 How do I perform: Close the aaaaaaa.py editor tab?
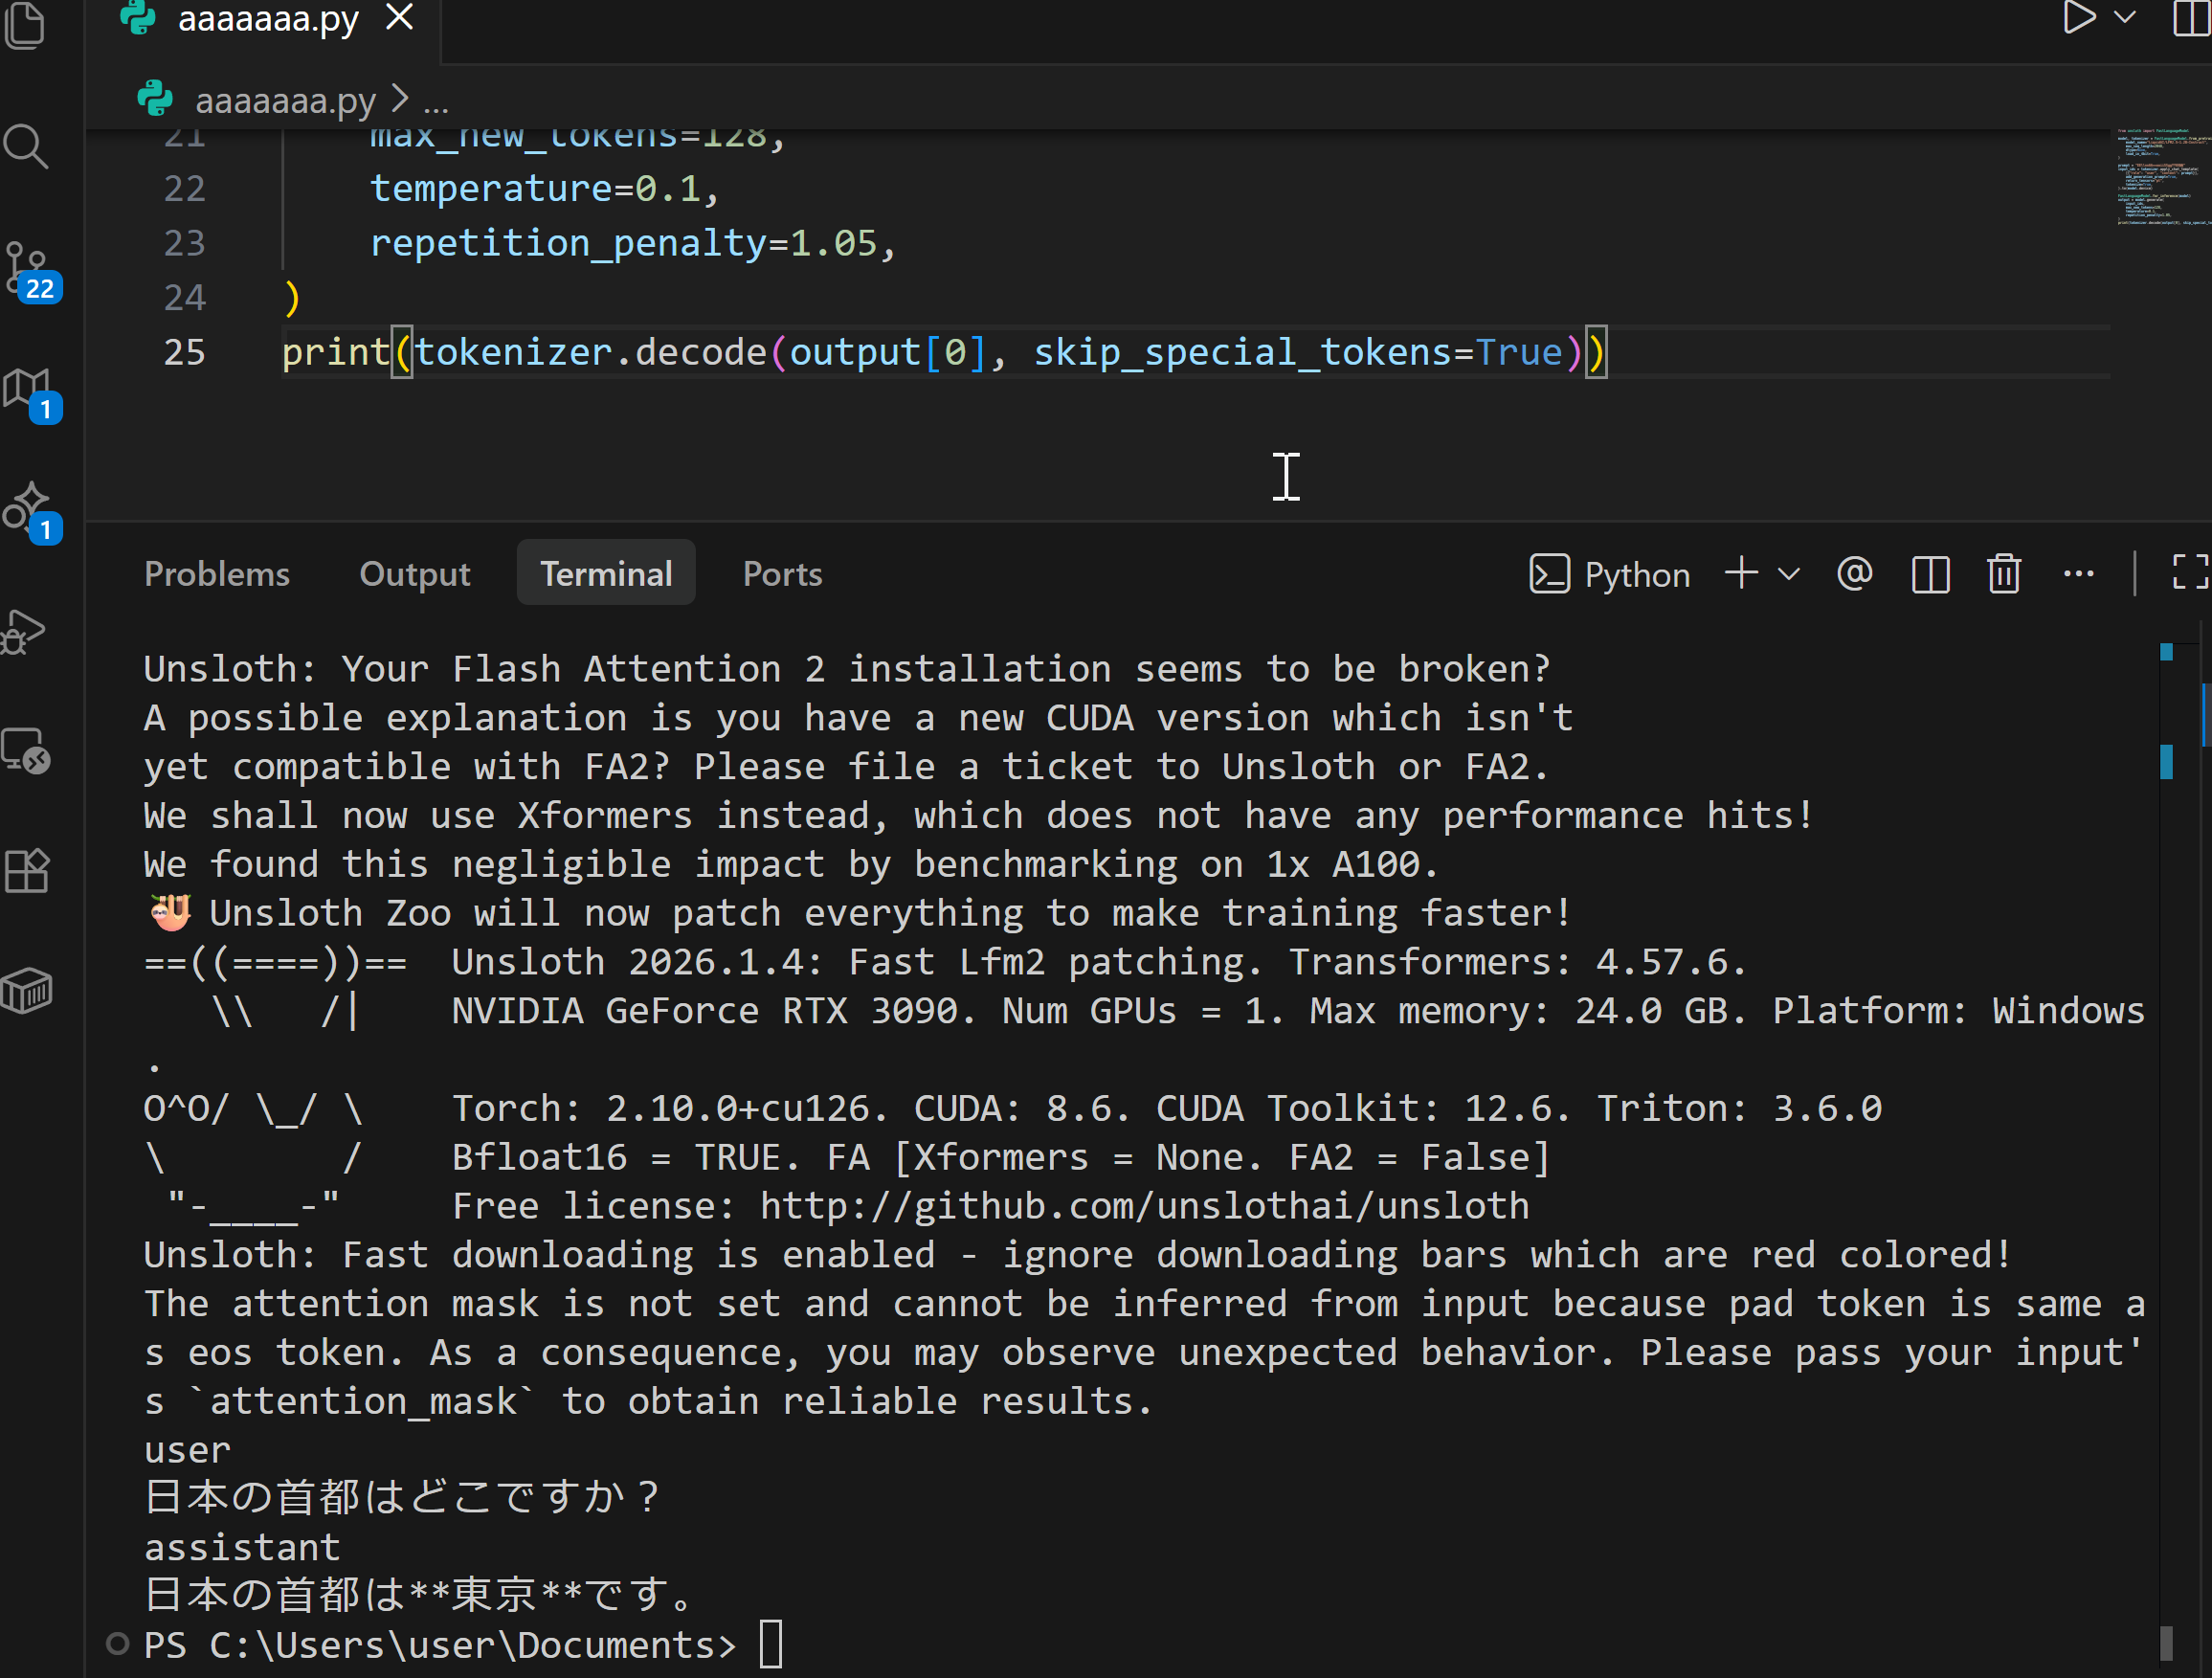(x=400, y=18)
